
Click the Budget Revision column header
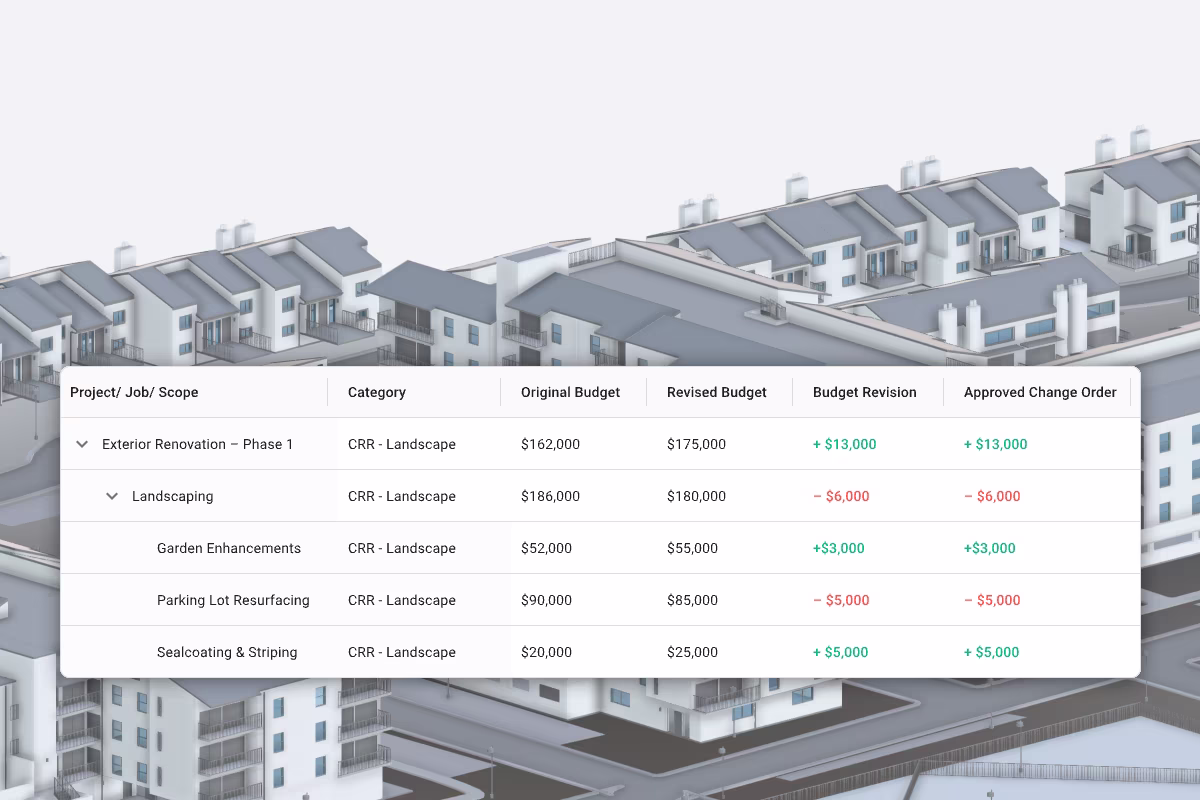point(865,392)
